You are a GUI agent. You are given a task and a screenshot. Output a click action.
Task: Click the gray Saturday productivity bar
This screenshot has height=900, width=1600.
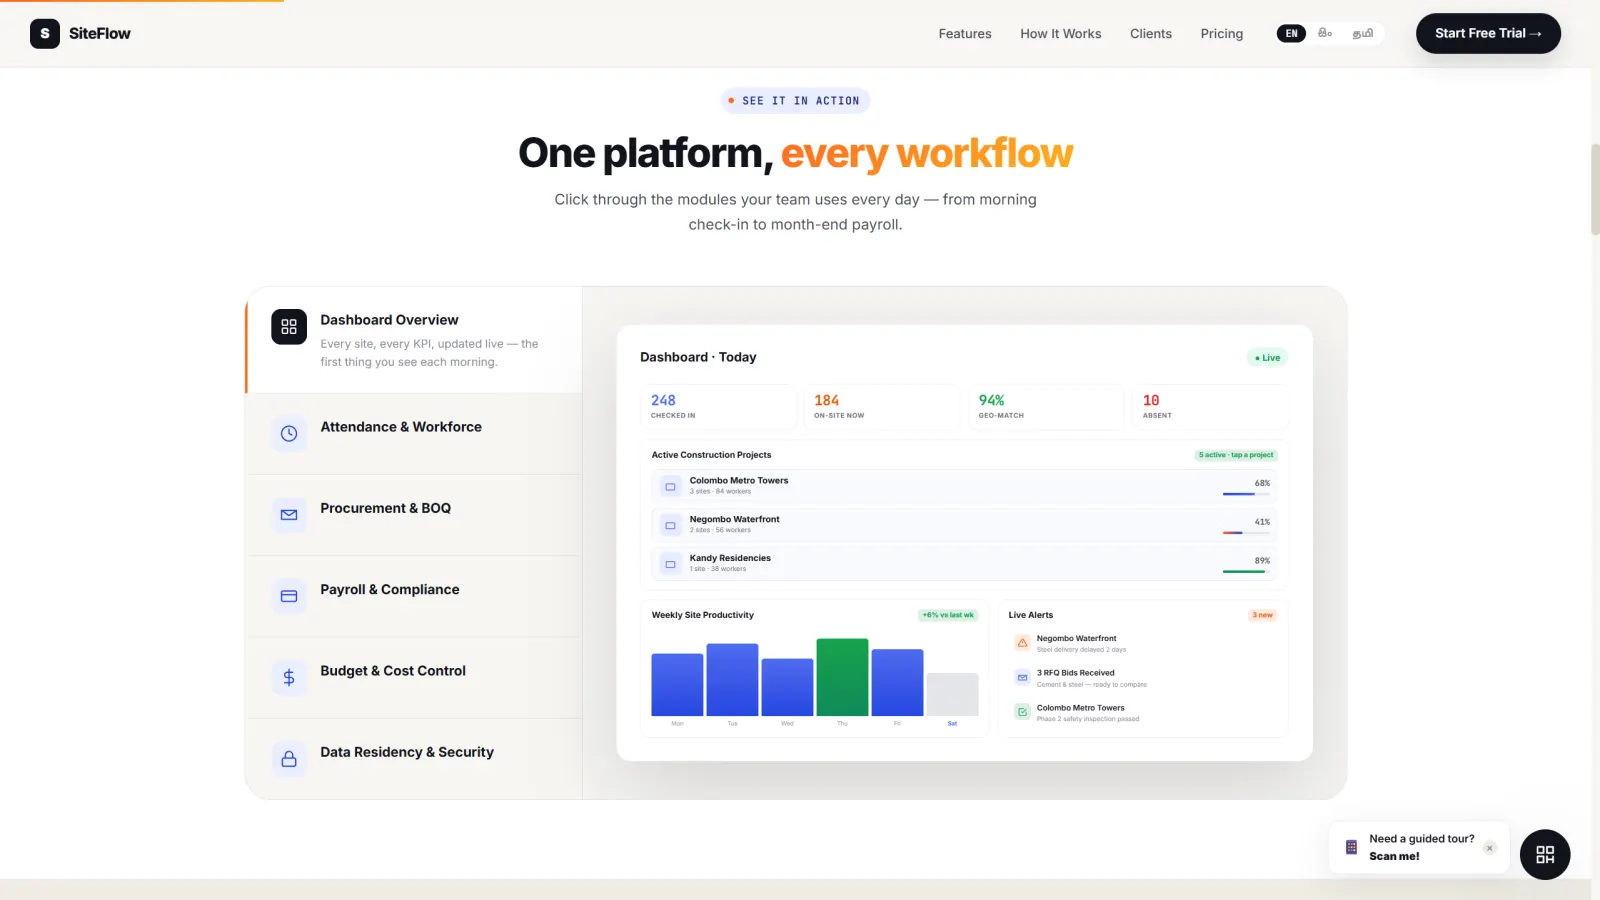(952, 694)
